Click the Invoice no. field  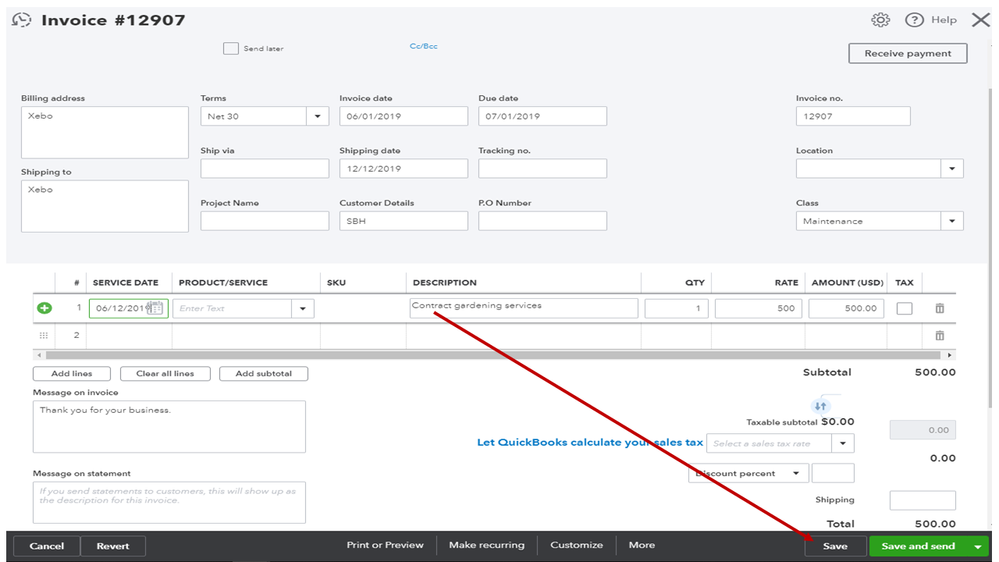(x=852, y=116)
